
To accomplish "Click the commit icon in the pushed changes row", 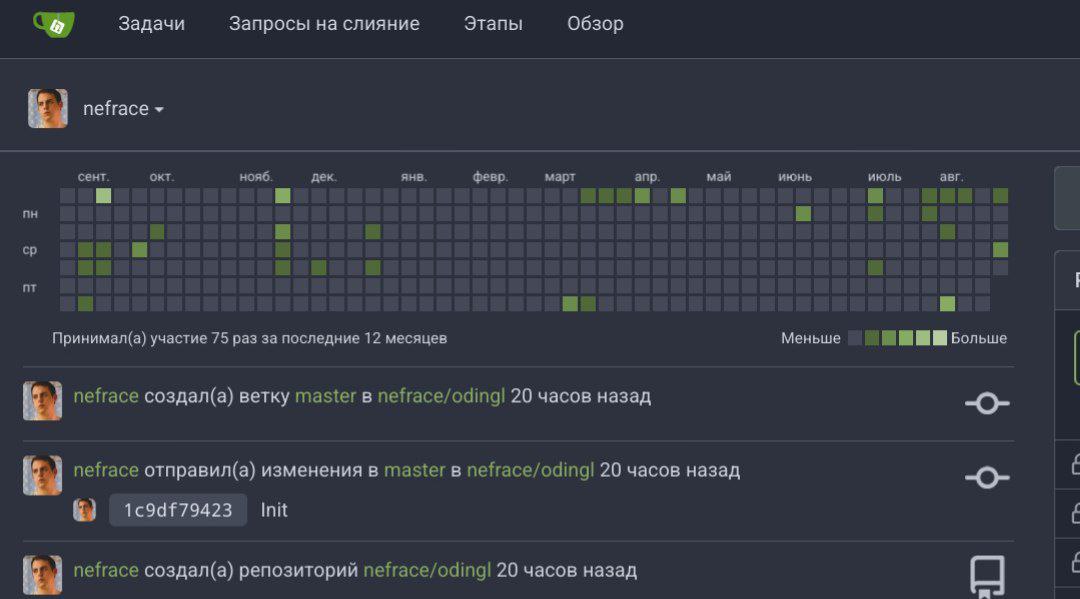I will tap(987, 478).
